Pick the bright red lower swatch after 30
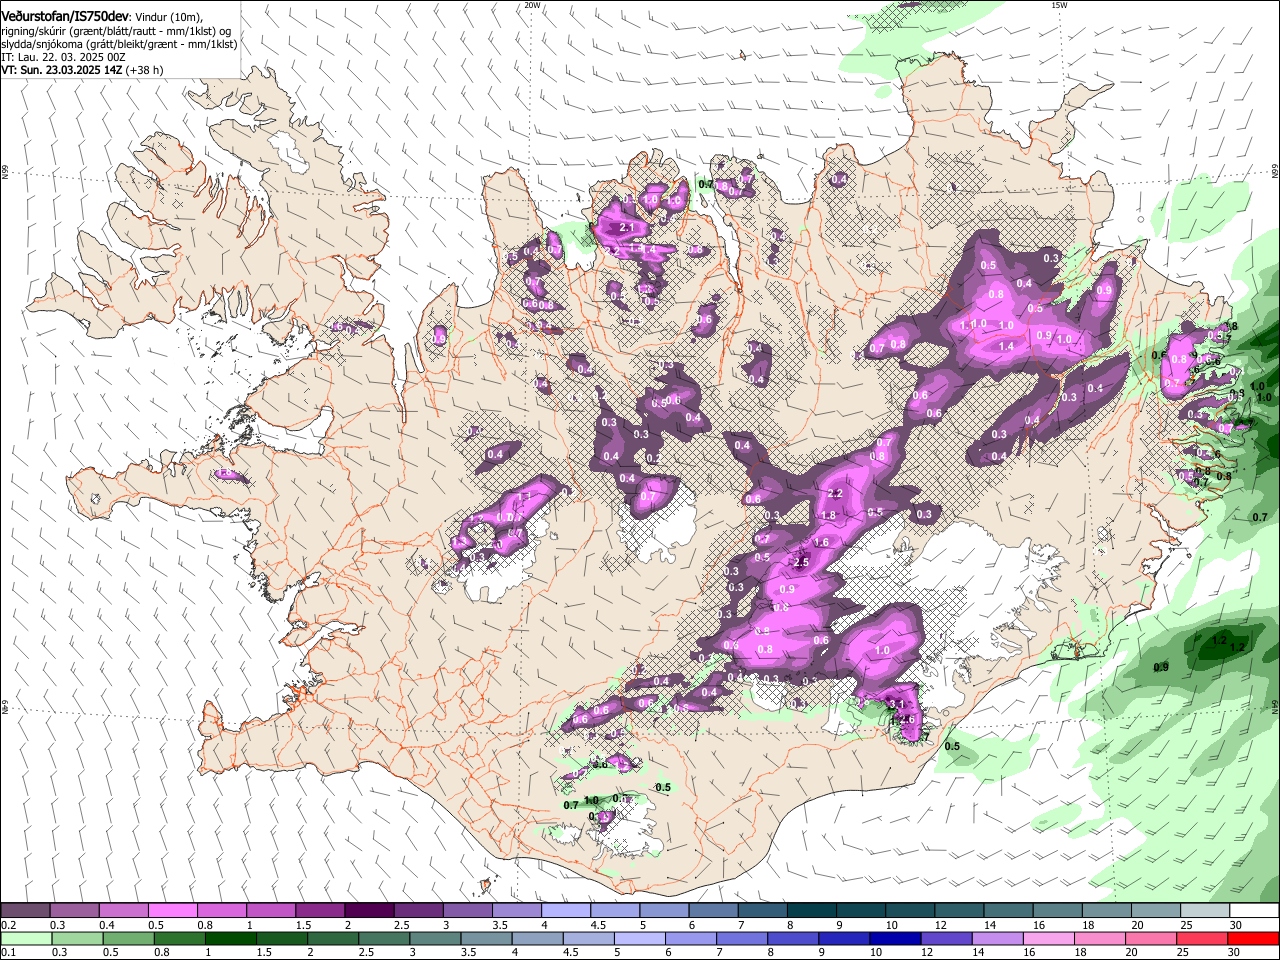This screenshot has height=960, width=1280. pos(1252,939)
